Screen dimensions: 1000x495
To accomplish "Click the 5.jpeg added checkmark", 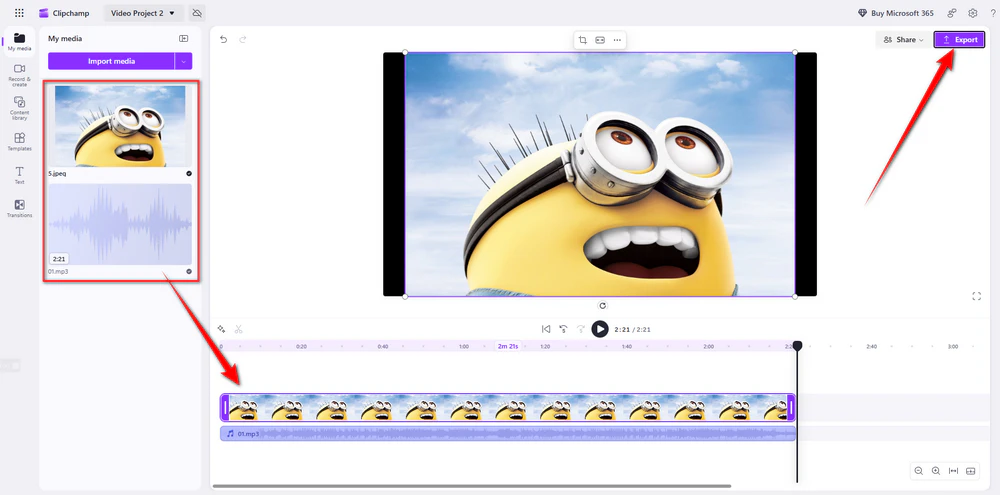I will click(x=189, y=174).
